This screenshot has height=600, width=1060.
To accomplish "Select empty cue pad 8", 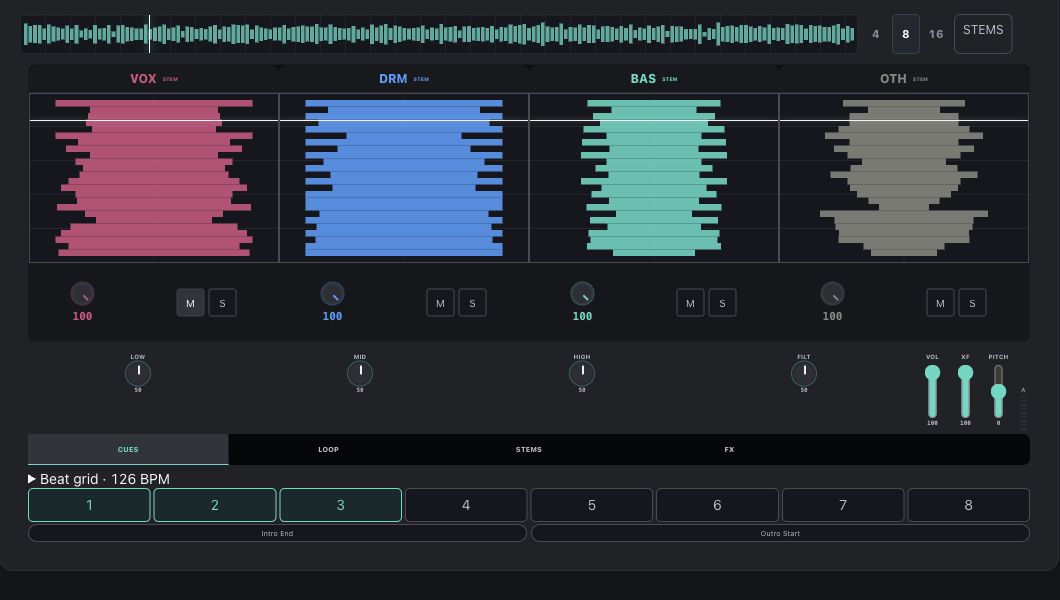I will [969, 505].
